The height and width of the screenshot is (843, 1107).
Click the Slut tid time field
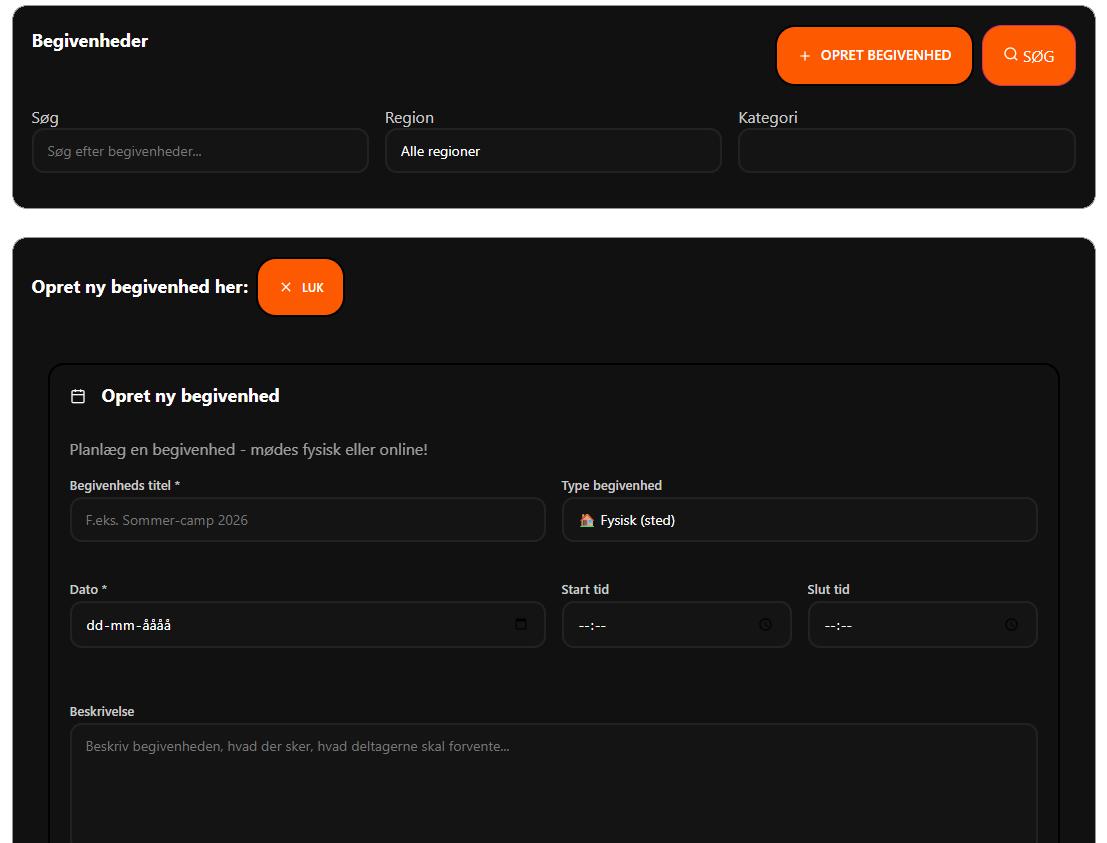[922, 625]
